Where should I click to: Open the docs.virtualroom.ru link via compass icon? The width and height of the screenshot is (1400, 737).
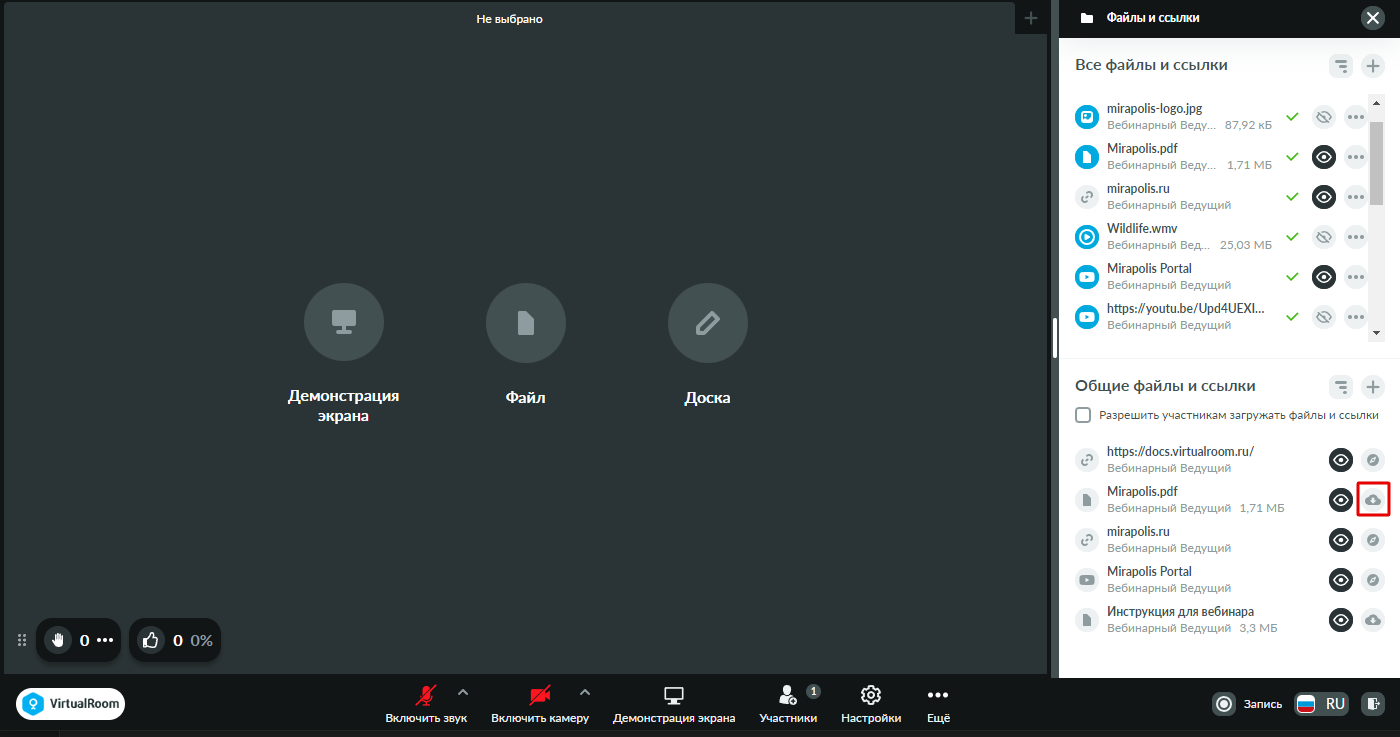click(x=1373, y=460)
